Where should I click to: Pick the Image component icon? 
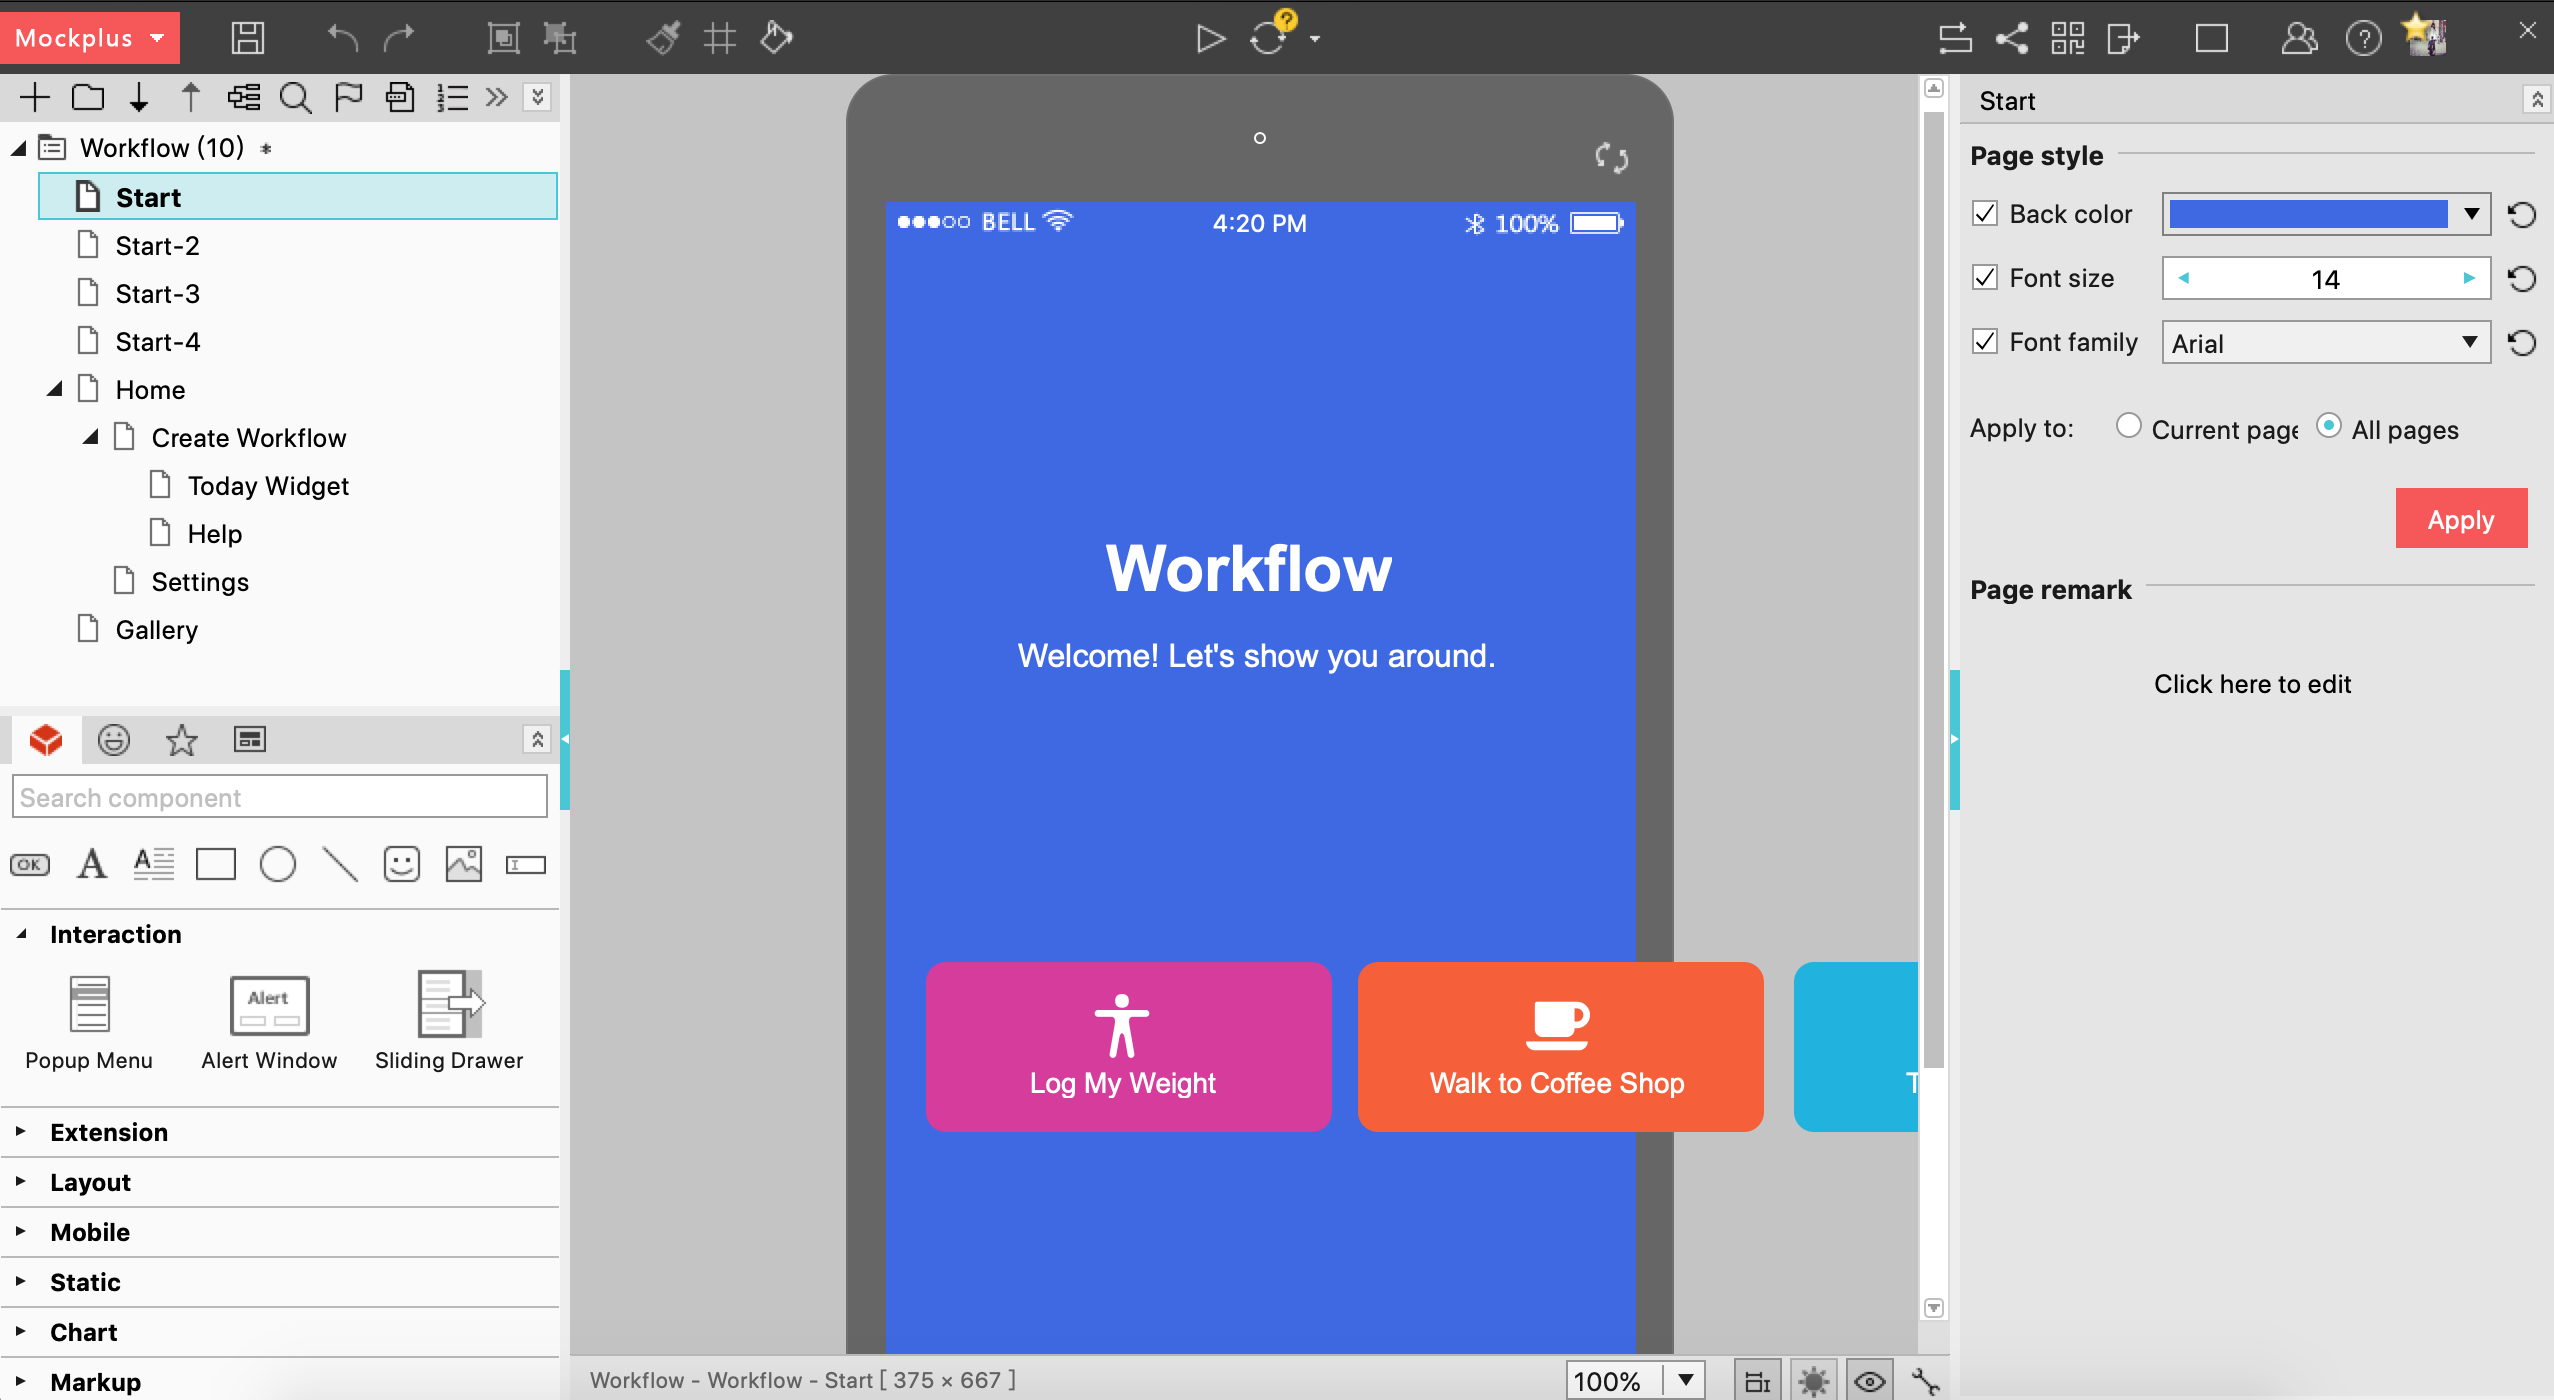click(463, 864)
